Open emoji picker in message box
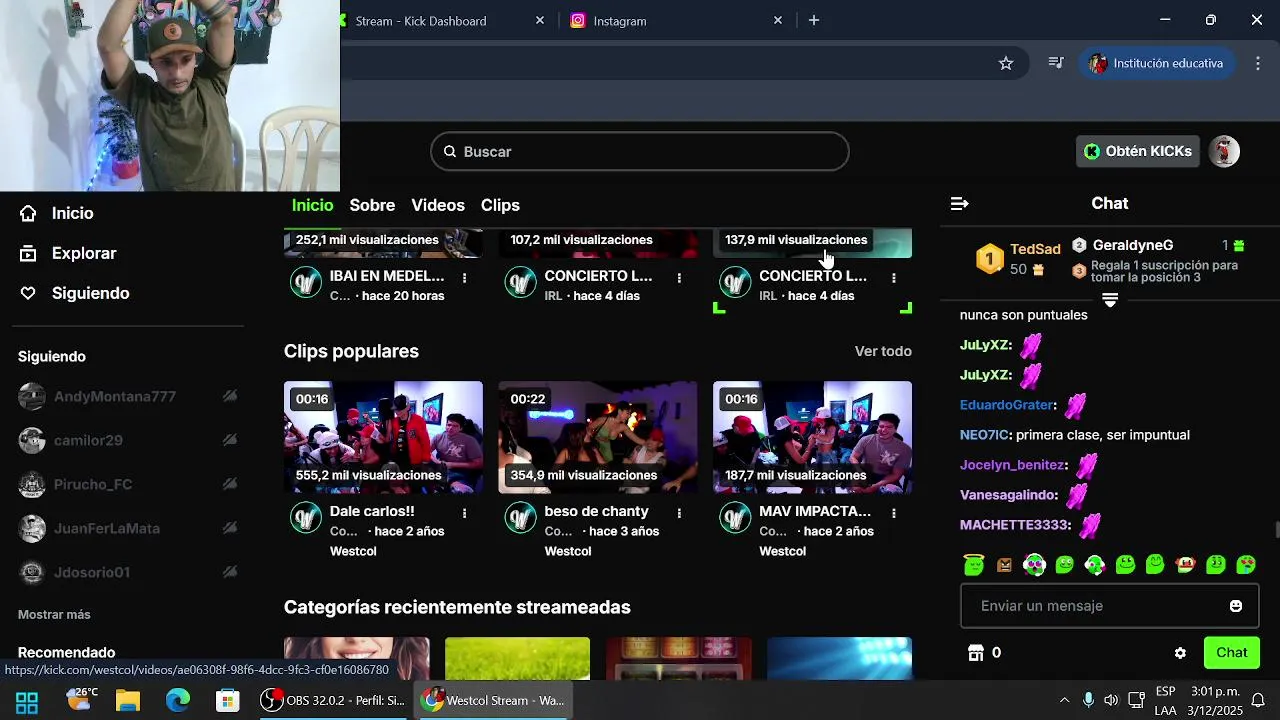Screen dimensions: 1280x720 point(1236,606)
